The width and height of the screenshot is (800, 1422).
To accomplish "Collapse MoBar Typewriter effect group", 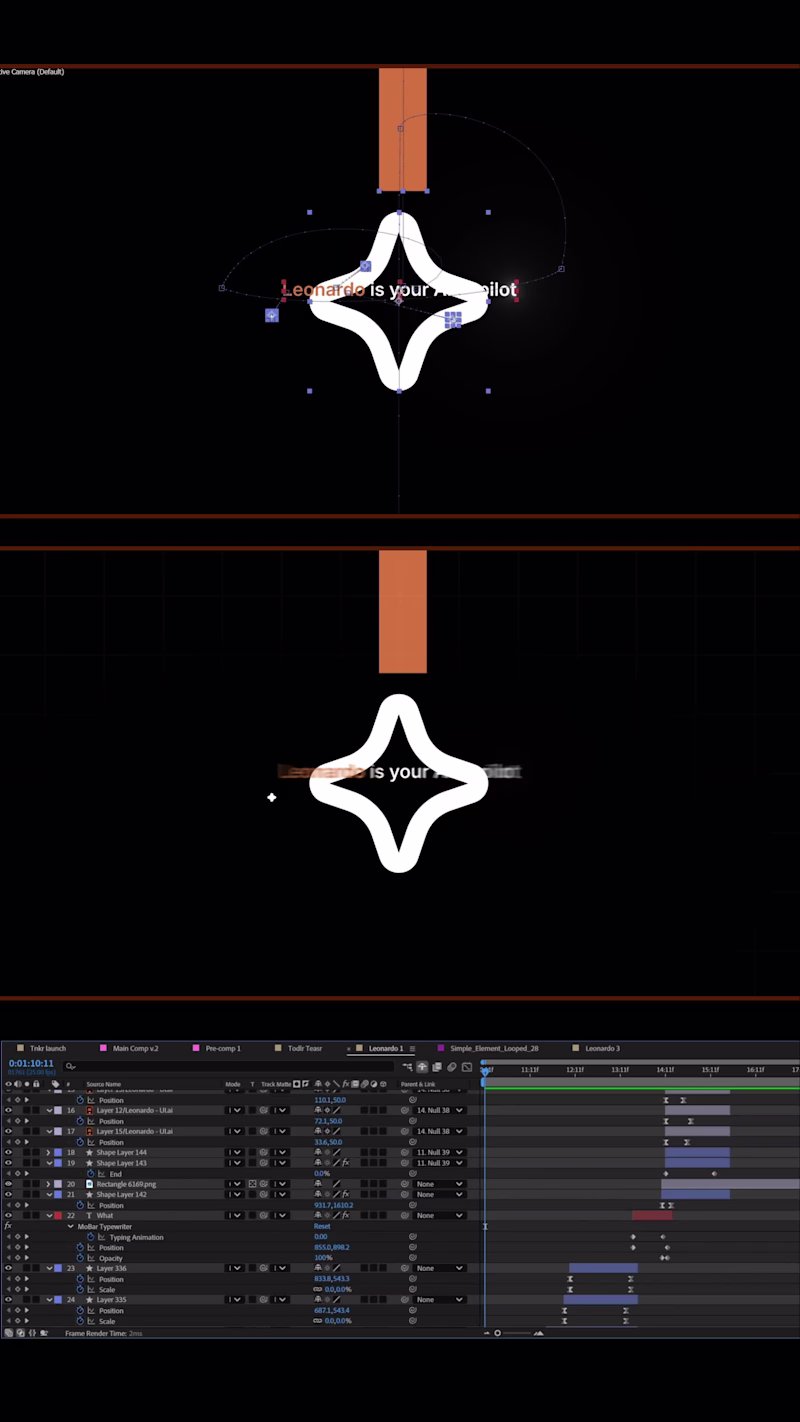I will [x=71, y=1226].
